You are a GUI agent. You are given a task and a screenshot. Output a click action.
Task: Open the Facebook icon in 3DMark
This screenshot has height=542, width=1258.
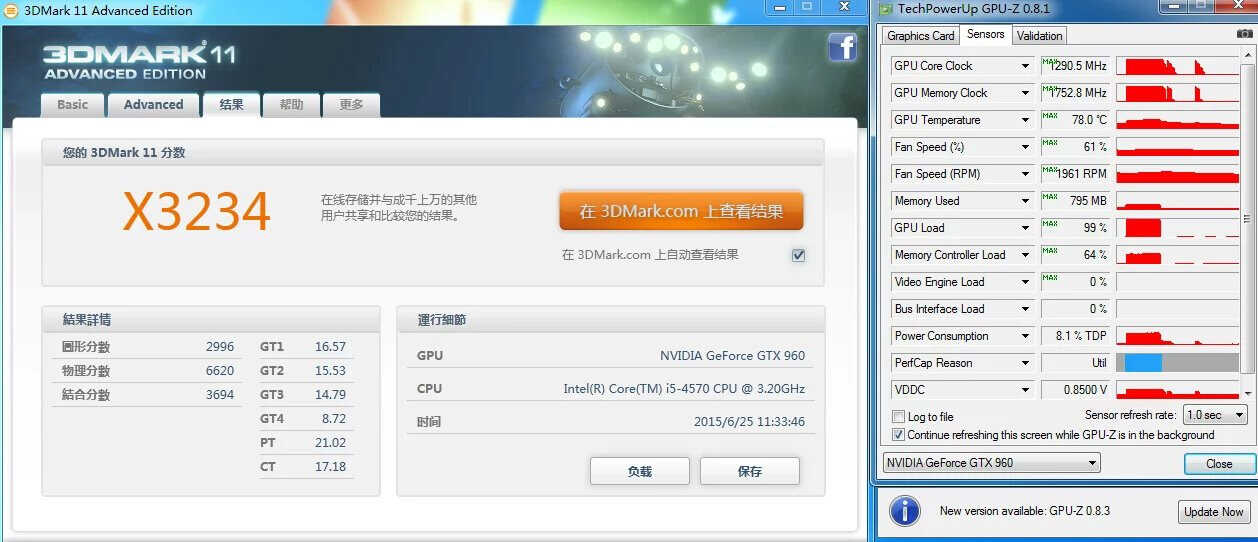coord(842,47)
